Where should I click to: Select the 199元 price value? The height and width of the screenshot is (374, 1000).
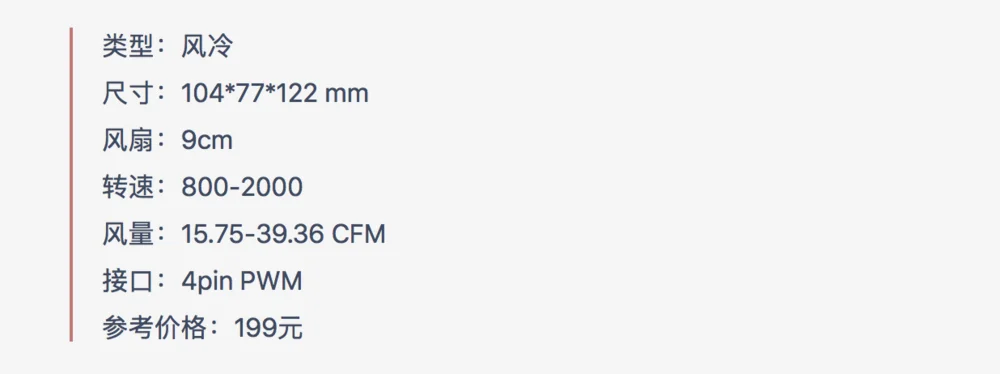pos(268,329)
